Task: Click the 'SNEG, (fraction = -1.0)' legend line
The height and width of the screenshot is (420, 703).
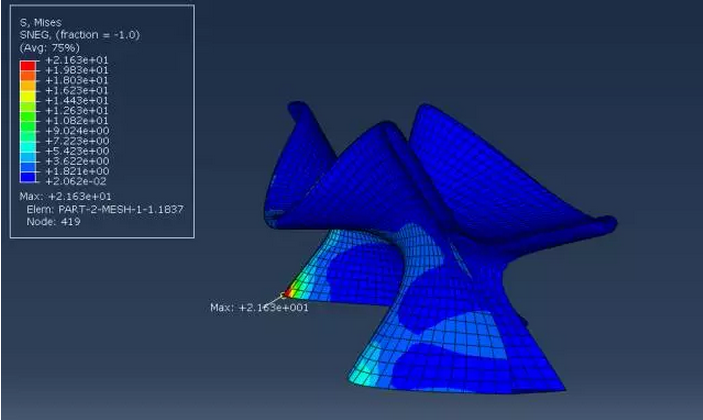Action: pos(79,35)
